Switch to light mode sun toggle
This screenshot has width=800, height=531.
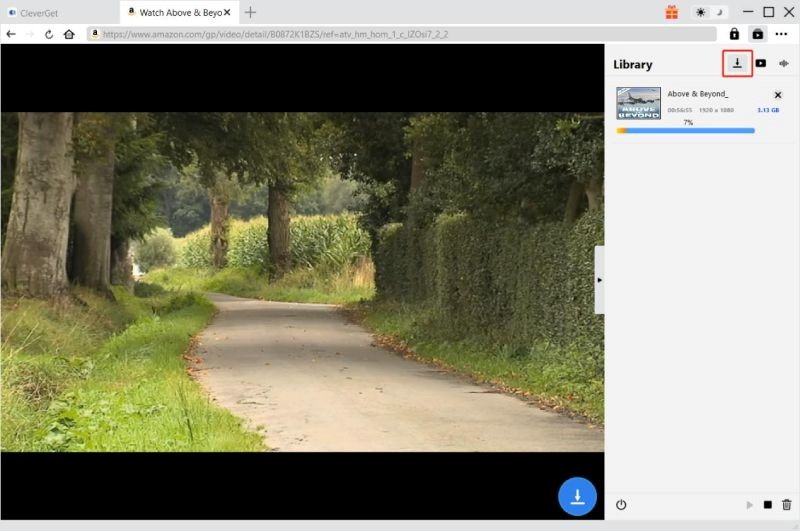[x=700, y=12]
